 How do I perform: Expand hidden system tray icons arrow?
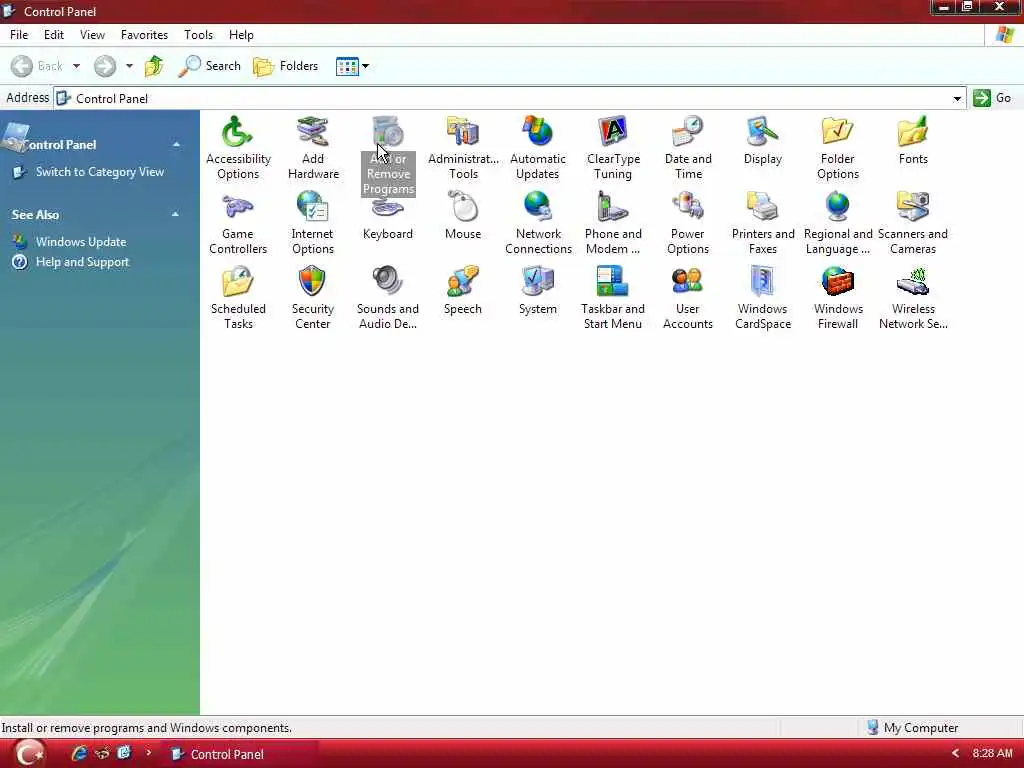[x=955, y=753]
